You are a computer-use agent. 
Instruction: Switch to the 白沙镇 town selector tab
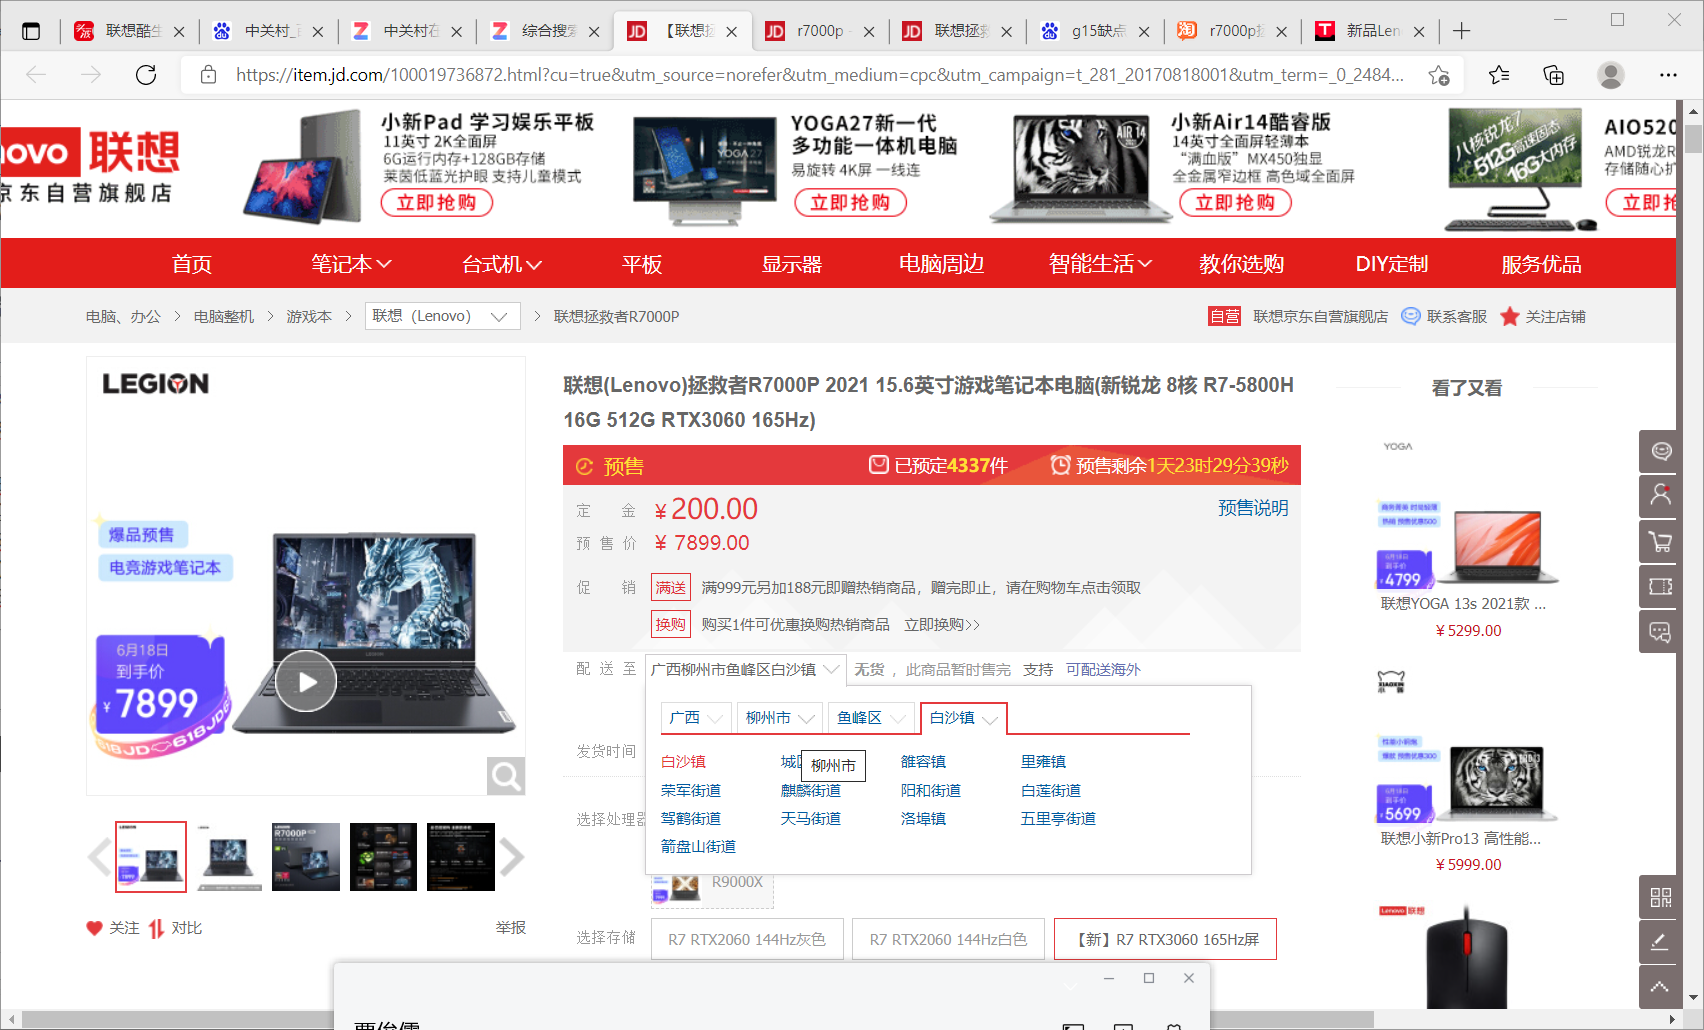click(x=963, y=718)
